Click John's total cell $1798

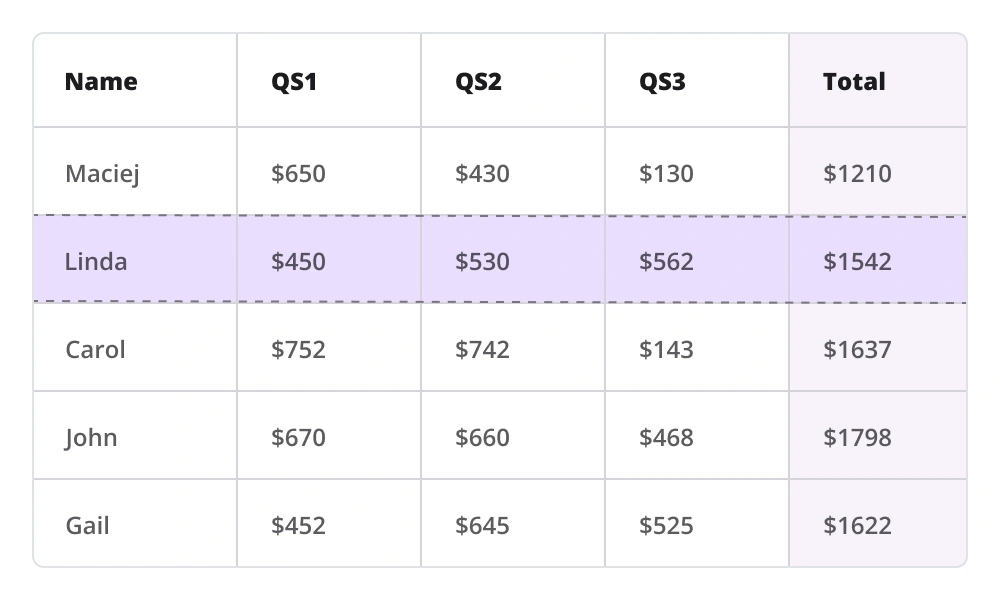(x=857, y=438)
